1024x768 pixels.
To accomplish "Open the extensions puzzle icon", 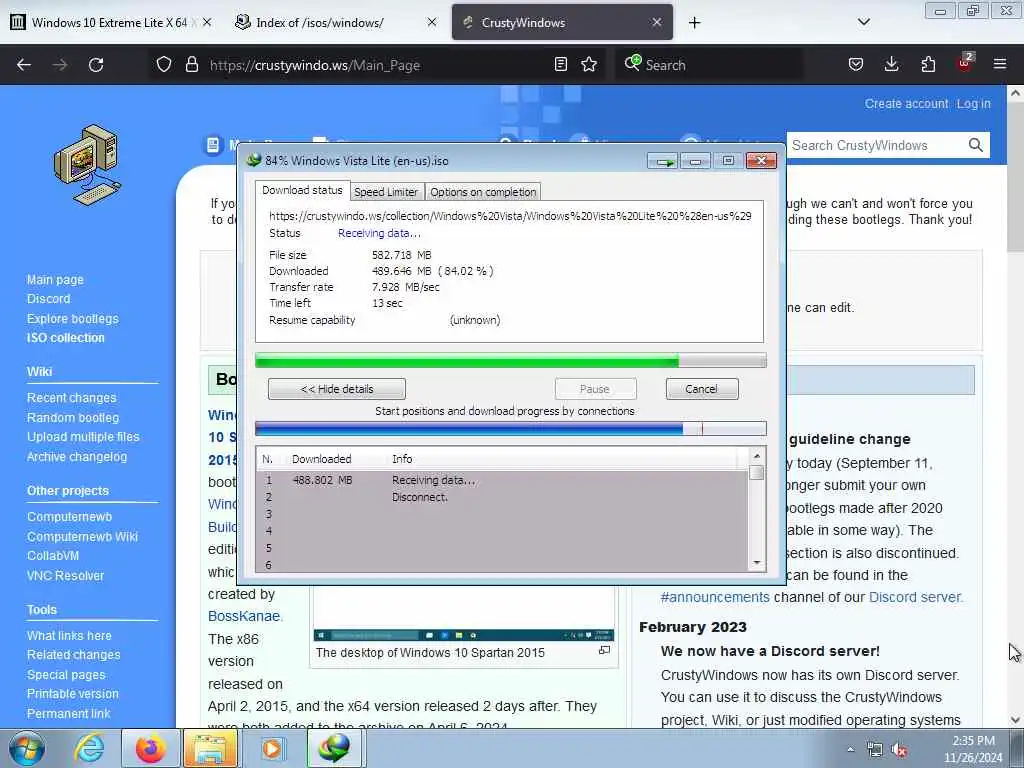I will pyautogui.click(x=928, y=65).
